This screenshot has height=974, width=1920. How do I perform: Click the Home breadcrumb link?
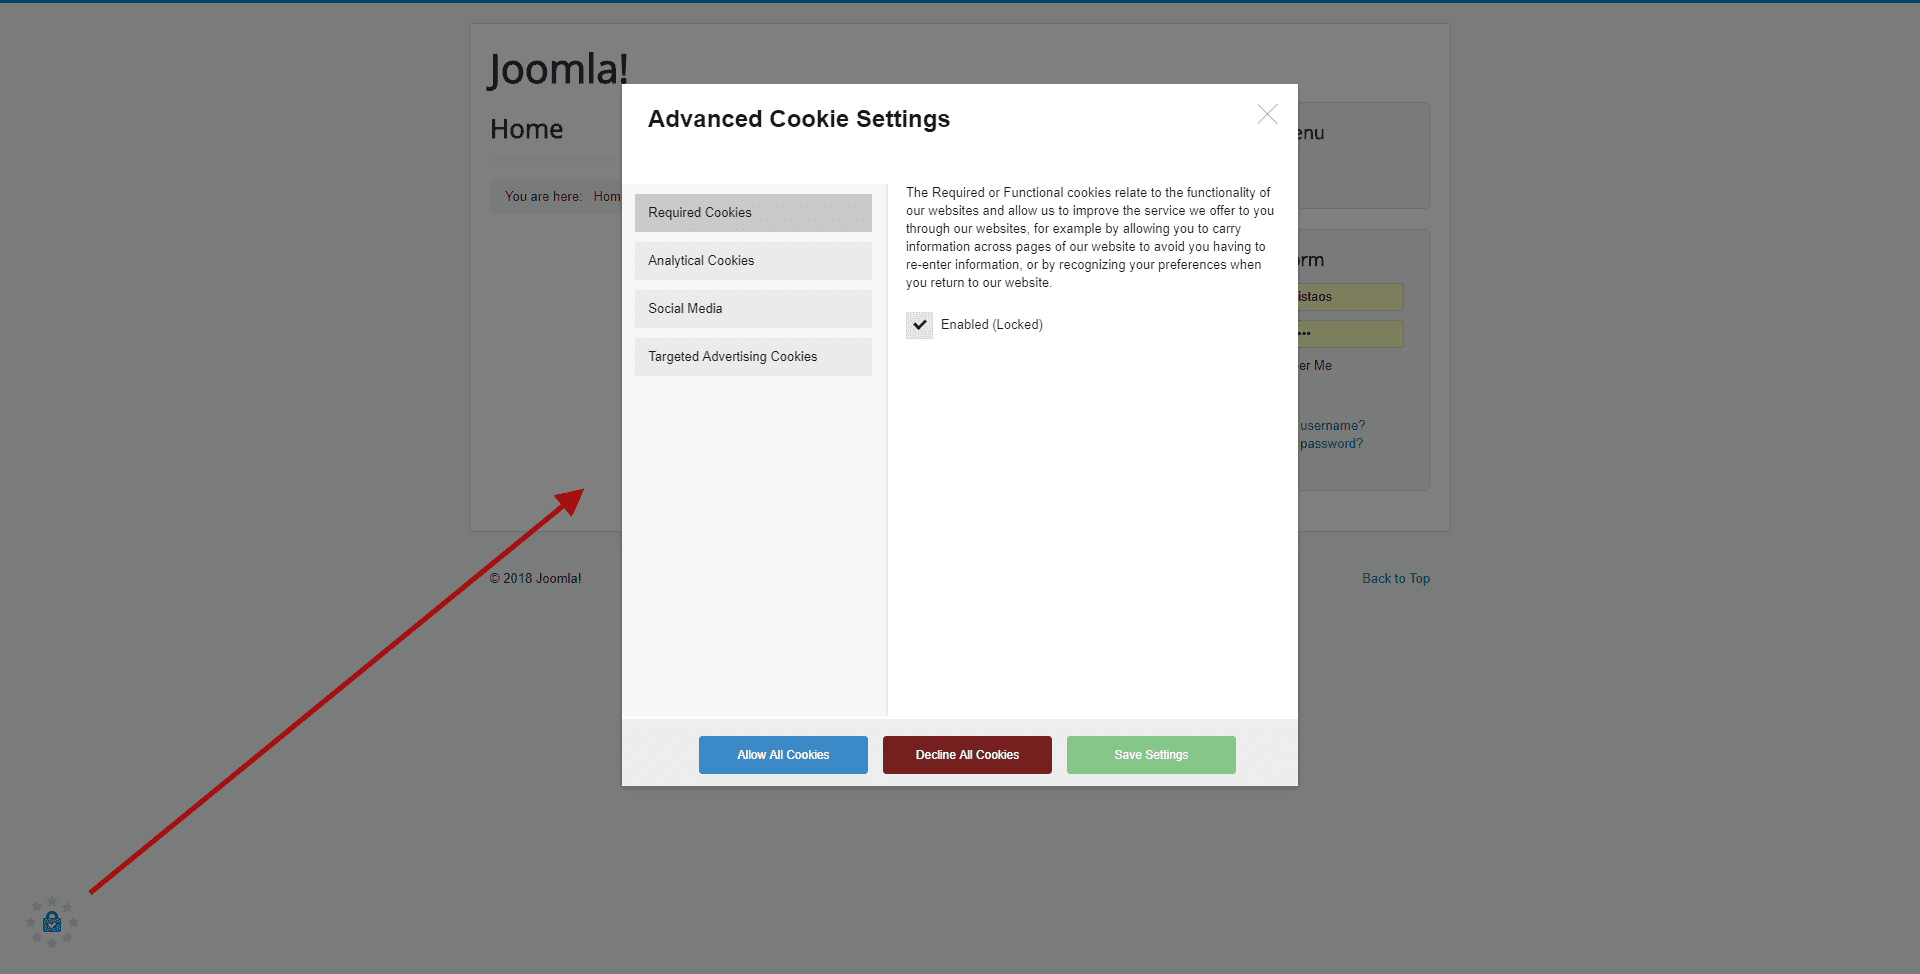[x=606, y=197]
